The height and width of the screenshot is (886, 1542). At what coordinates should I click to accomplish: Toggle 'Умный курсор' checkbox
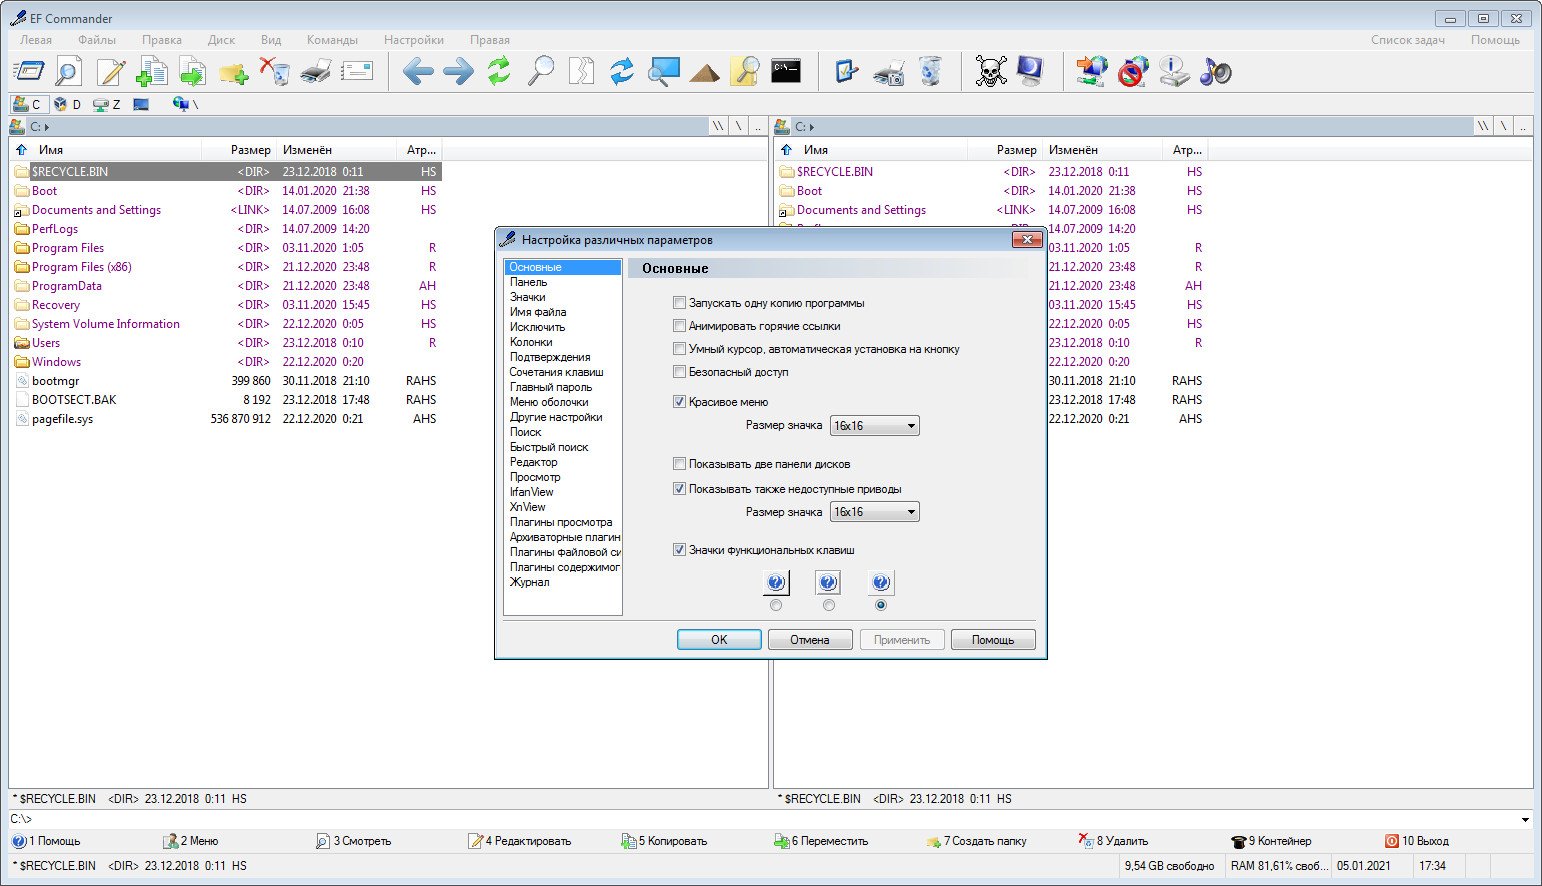680,349
